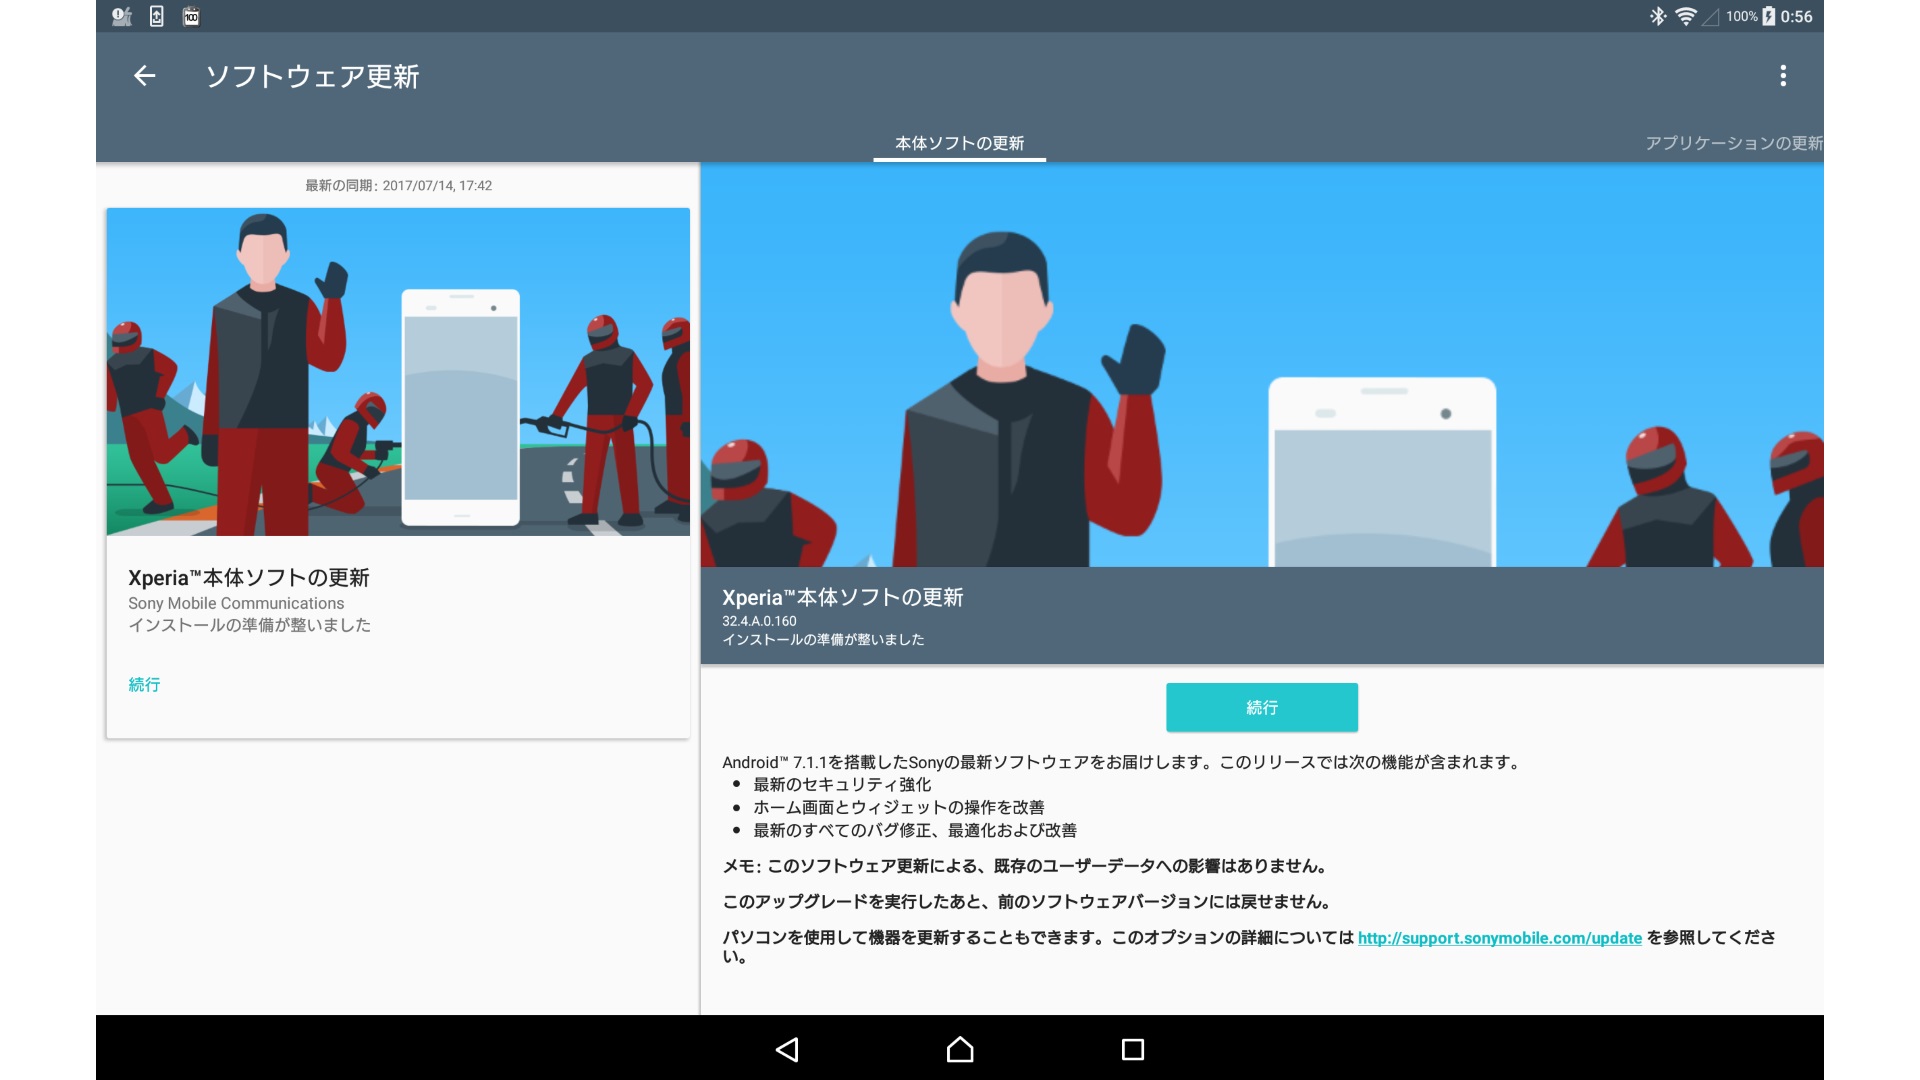The width and height of the screenshot is (1920, 1080).
Task: Switch to the アプリケーションの更新 tab
Action: 1733,143
